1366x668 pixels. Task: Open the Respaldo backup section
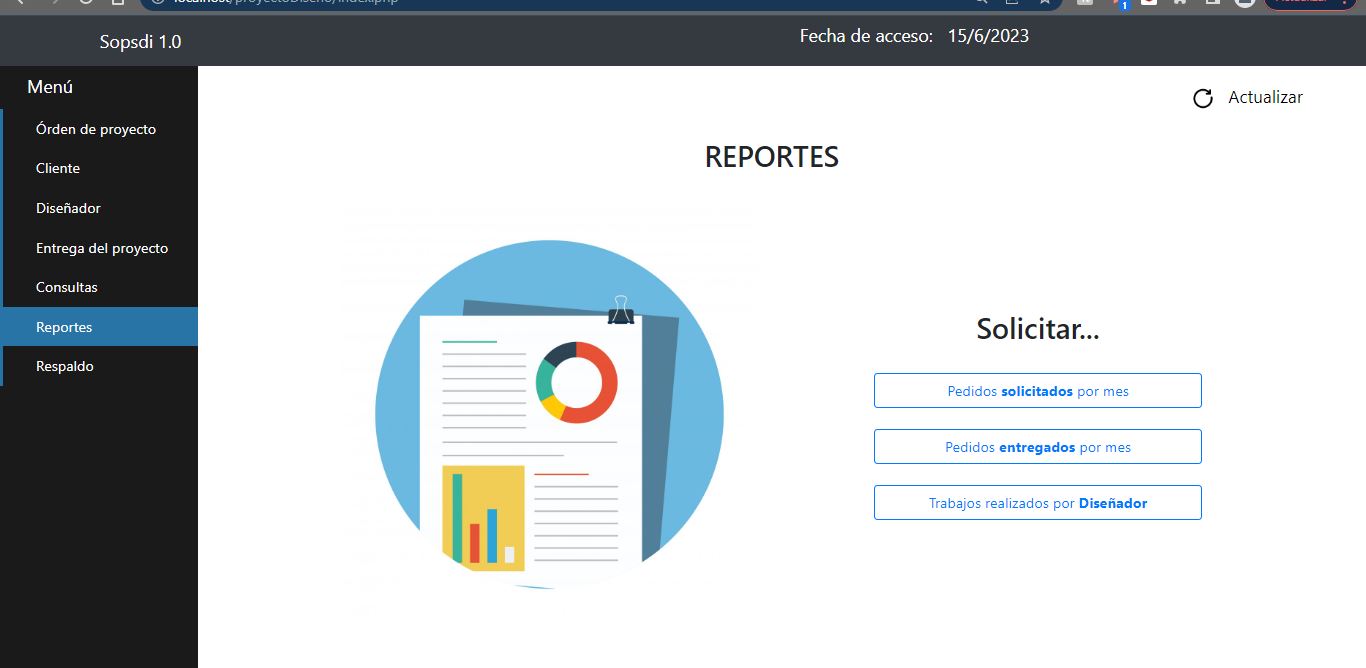click(65, 366)
